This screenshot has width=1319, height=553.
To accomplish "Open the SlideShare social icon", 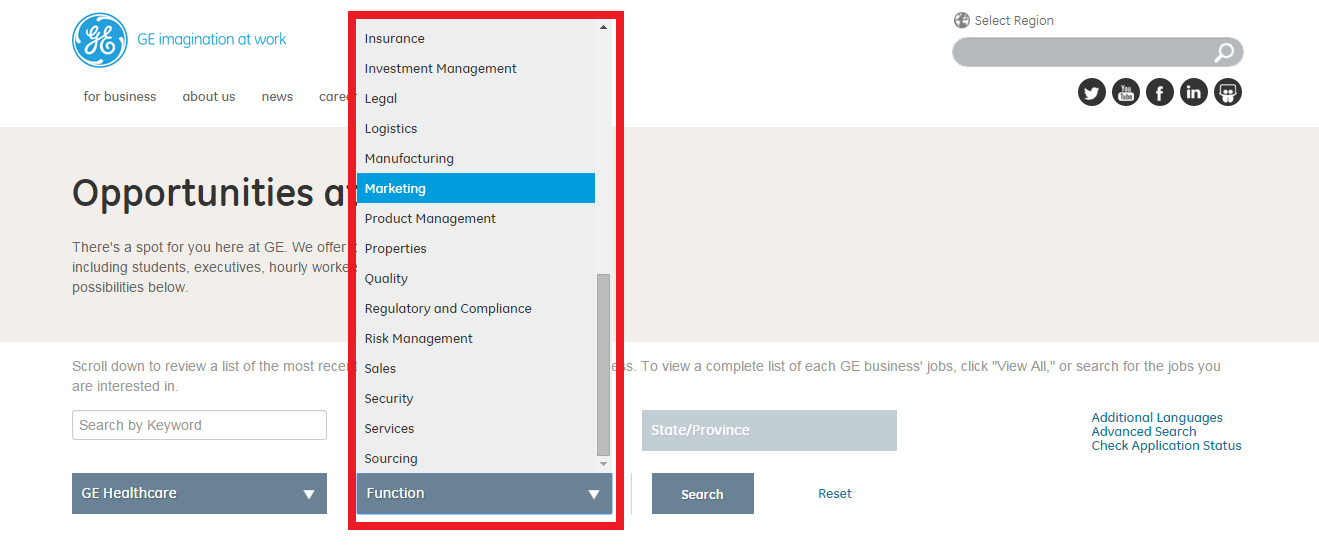I will 1228,93.
